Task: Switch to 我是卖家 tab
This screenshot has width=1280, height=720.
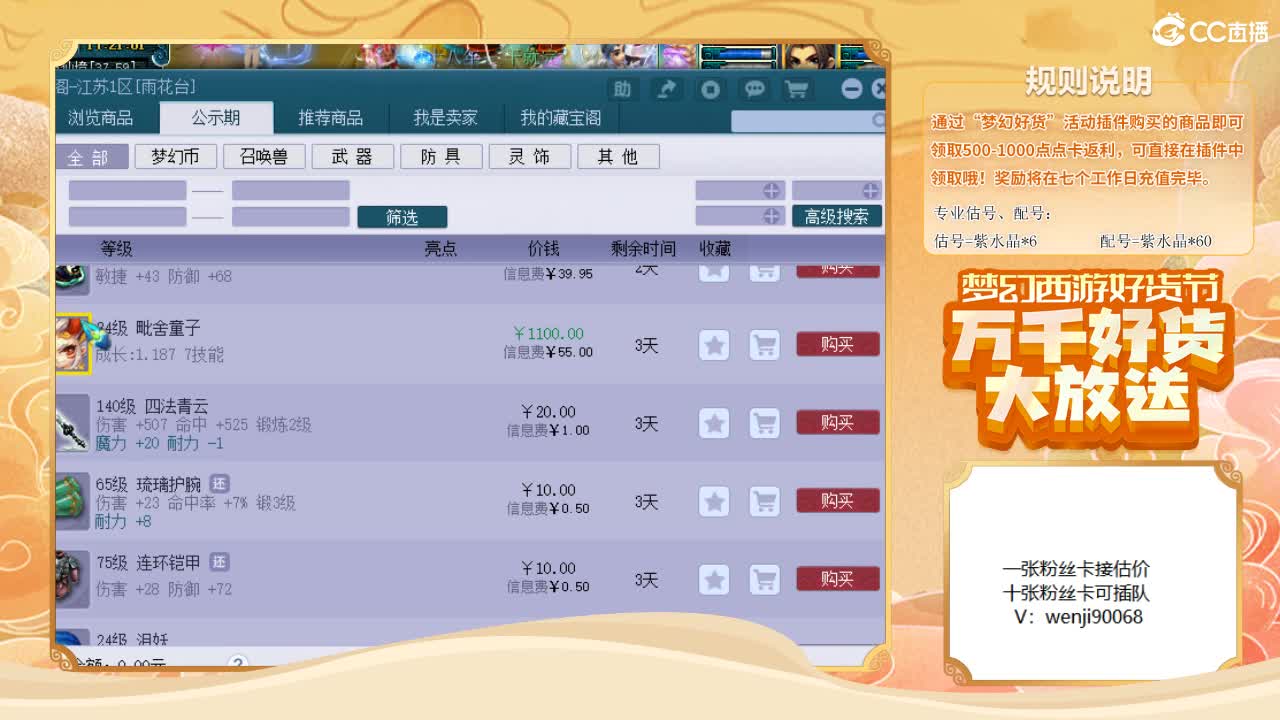Action: (x=445, y=118)
